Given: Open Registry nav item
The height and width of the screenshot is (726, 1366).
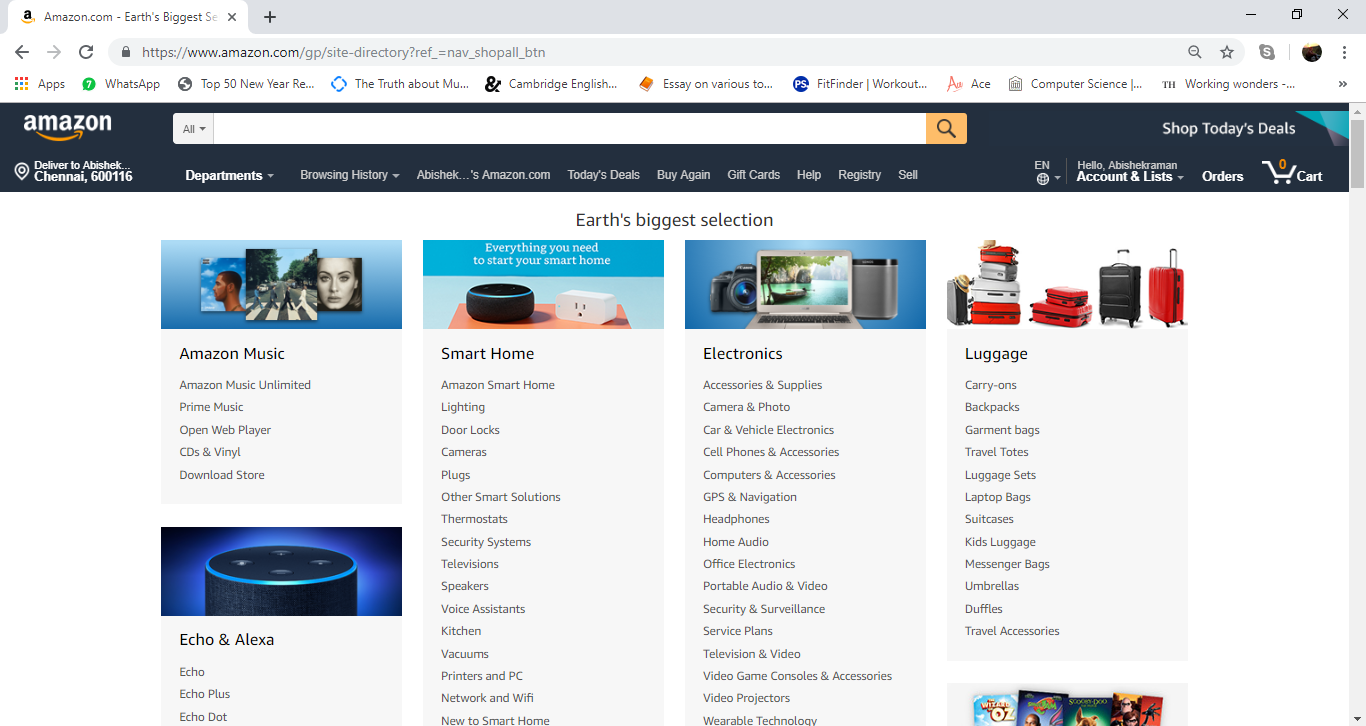Looking at the screenshot, I should click(859, 175).
